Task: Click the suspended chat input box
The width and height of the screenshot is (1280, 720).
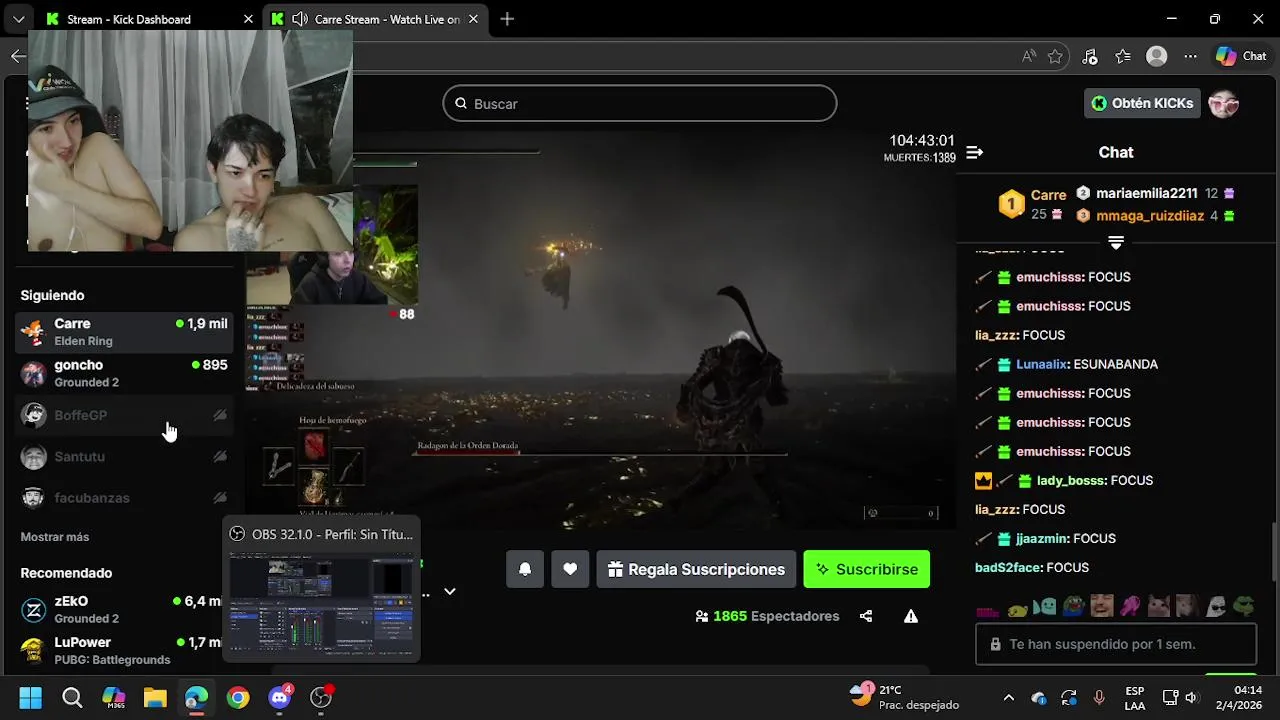Action: pyautogui.click(x=1116, y=644)
